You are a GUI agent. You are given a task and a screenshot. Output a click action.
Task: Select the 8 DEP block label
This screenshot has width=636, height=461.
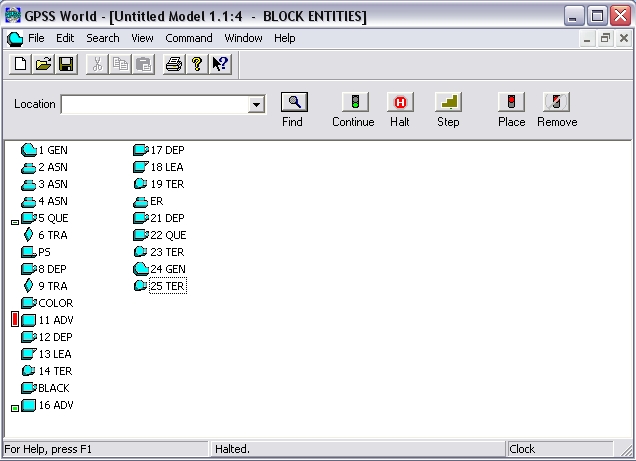click(52, 269)
